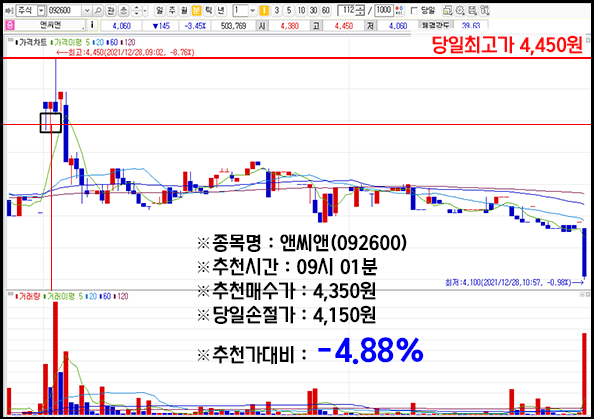Screen dimensions: 594x419
Task: Select the 30-minute interval button
Action: click(313, 11)
